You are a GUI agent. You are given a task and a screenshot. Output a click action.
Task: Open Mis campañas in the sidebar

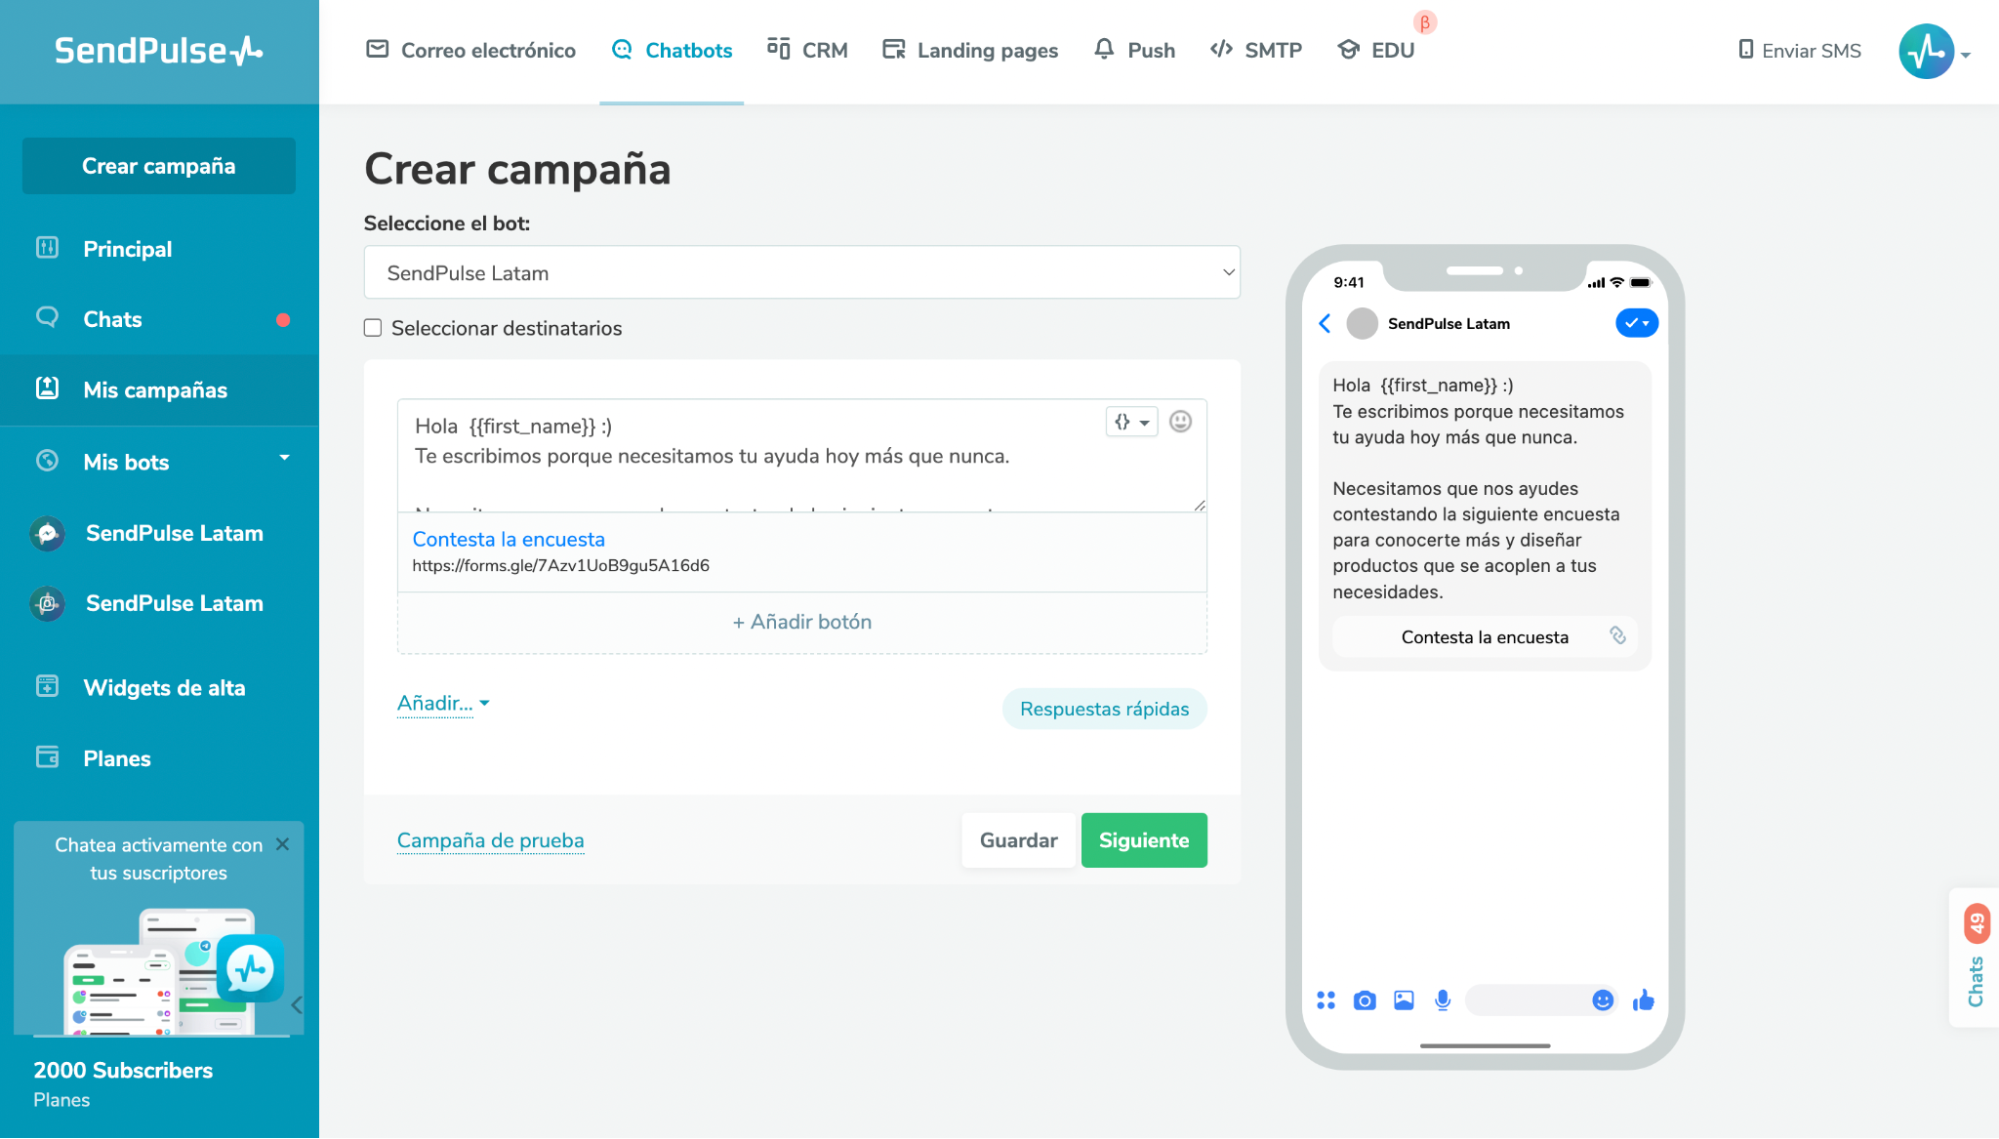(155, 390)
